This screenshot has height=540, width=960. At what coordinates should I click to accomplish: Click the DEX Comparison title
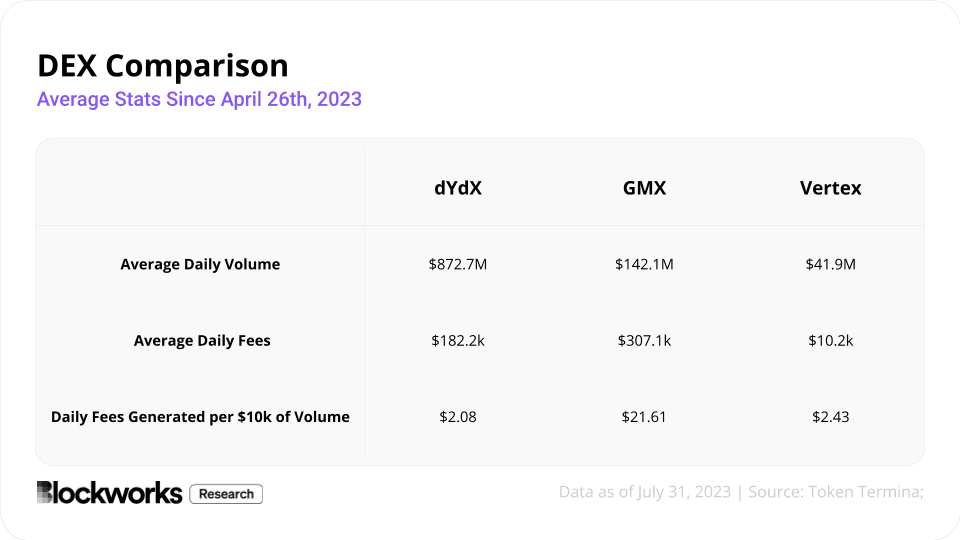point(163,66)
